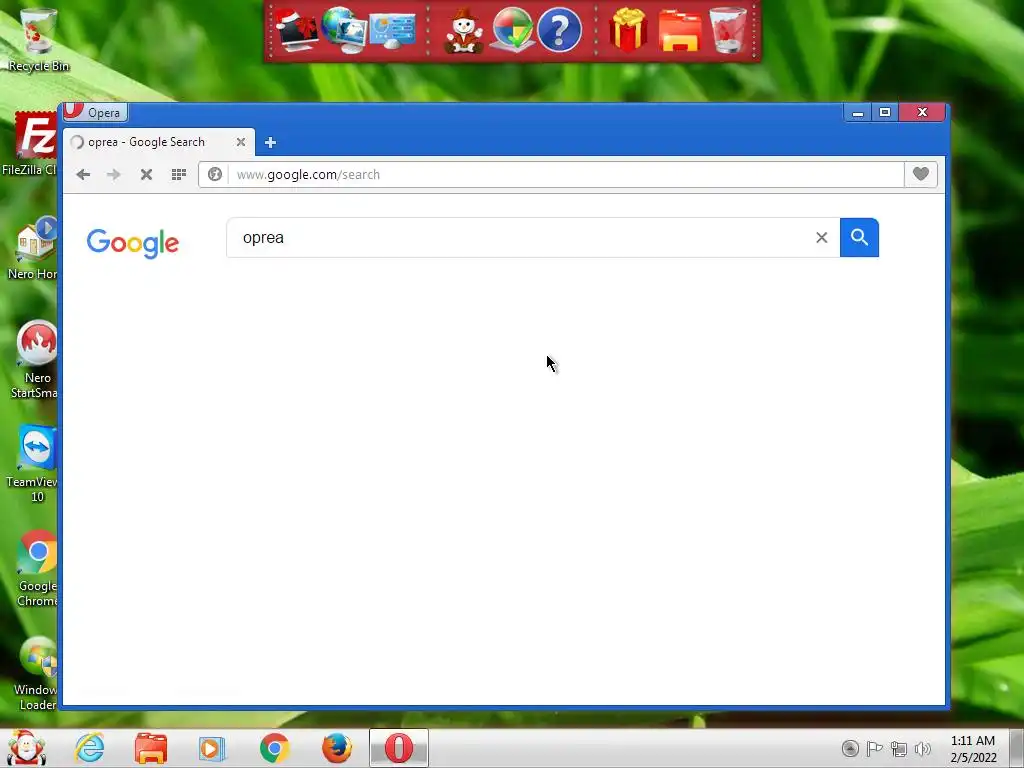Launch Chrome from the taskbar
This screenshot has width=1024, height=768.
274,748
